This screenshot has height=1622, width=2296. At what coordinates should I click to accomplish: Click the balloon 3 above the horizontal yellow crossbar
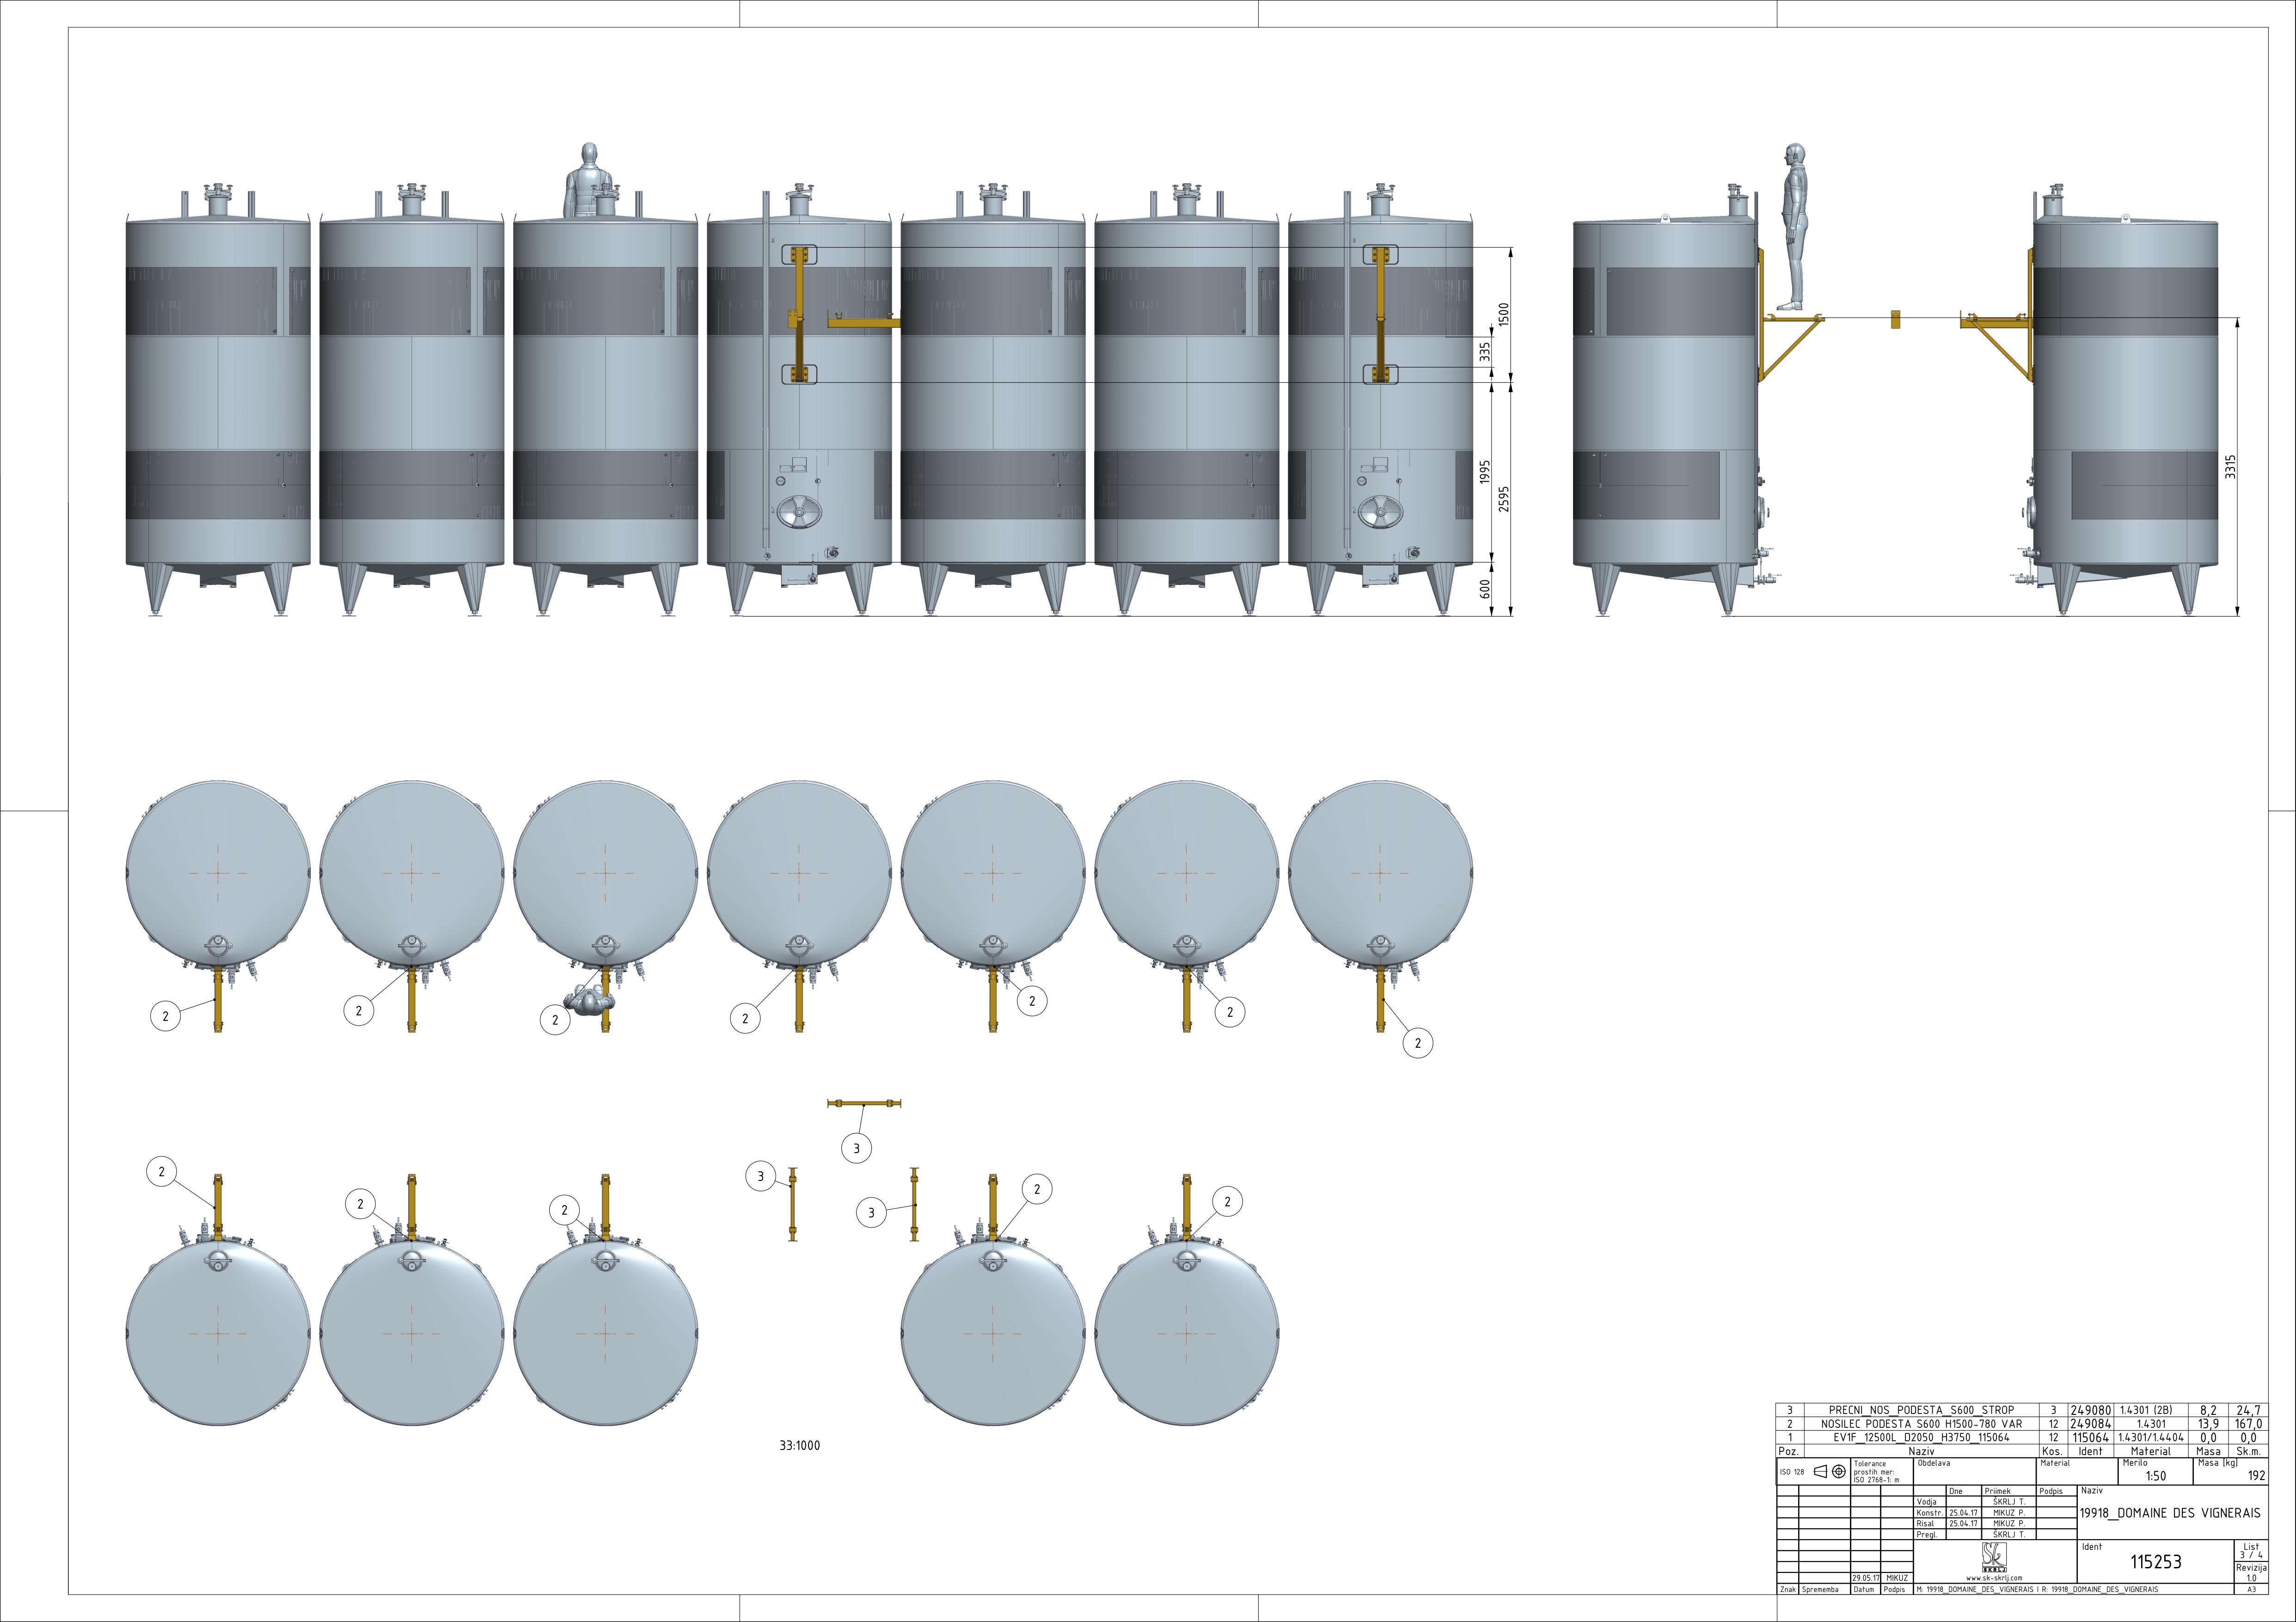(x=856, y=1149)
